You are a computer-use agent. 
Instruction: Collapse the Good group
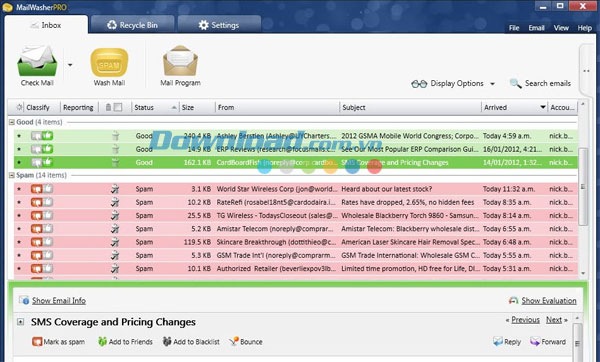pyautogui.click(x=11, y=122)
